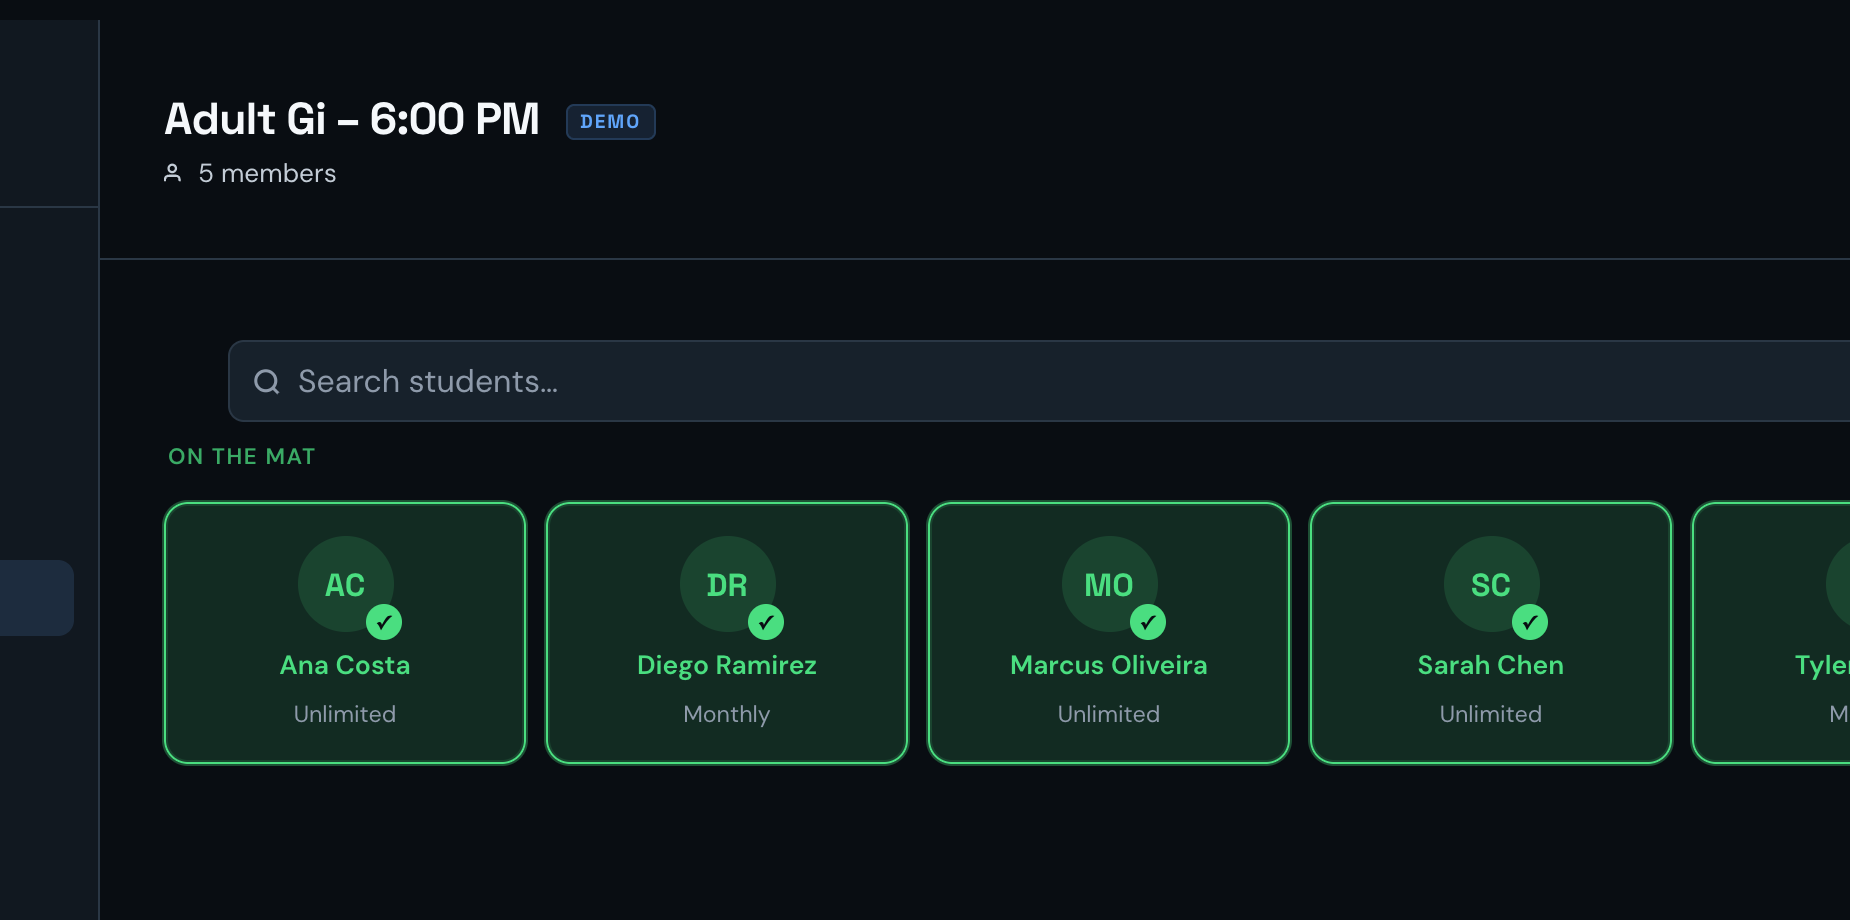The image size is (1850, 920).
Task: Open the partially visible Tyler card
Action: pyautogui.click(x=1771, y=633)
